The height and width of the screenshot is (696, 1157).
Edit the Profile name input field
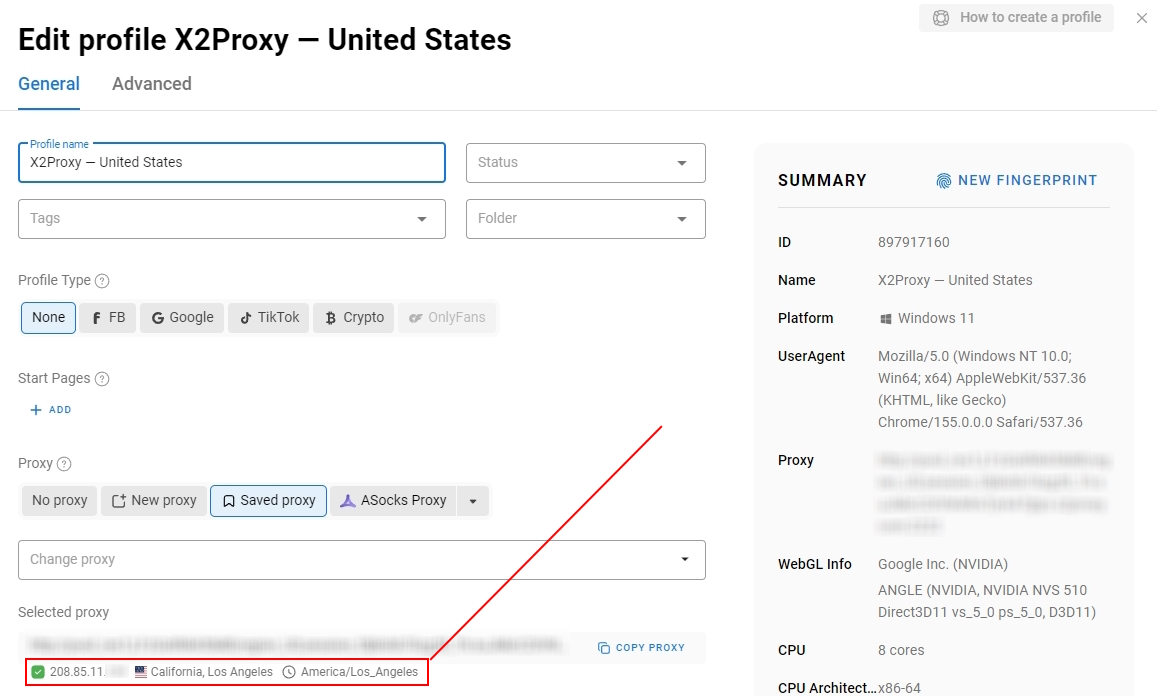click(232, 162)
